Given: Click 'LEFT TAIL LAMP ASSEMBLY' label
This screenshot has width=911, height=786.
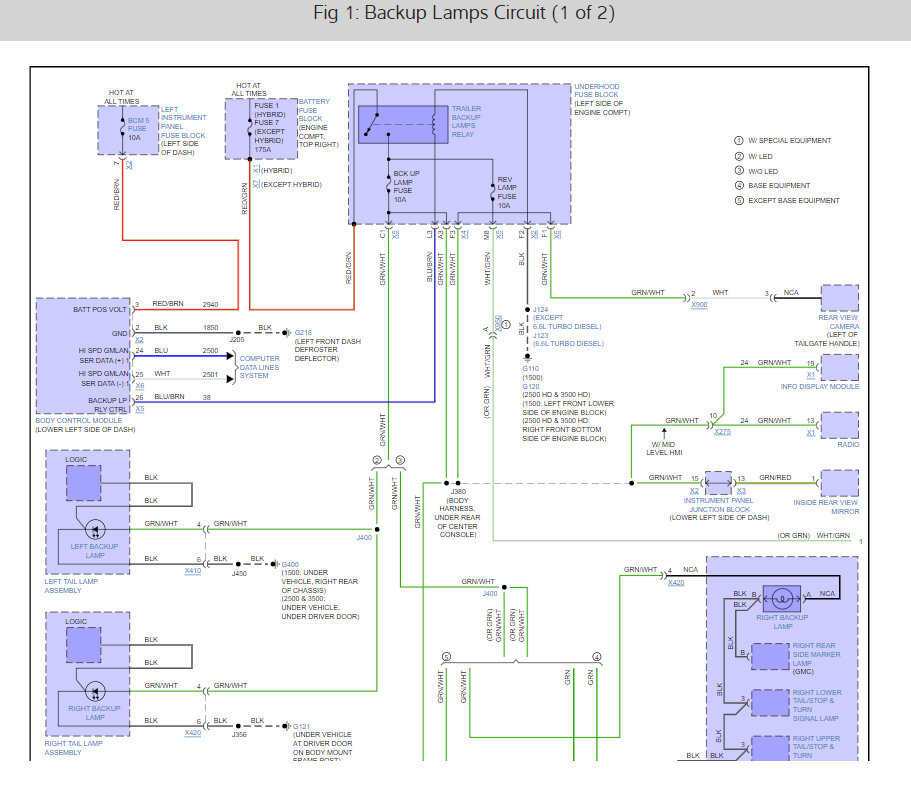Looking at the screenshot, I should (71, 586).
